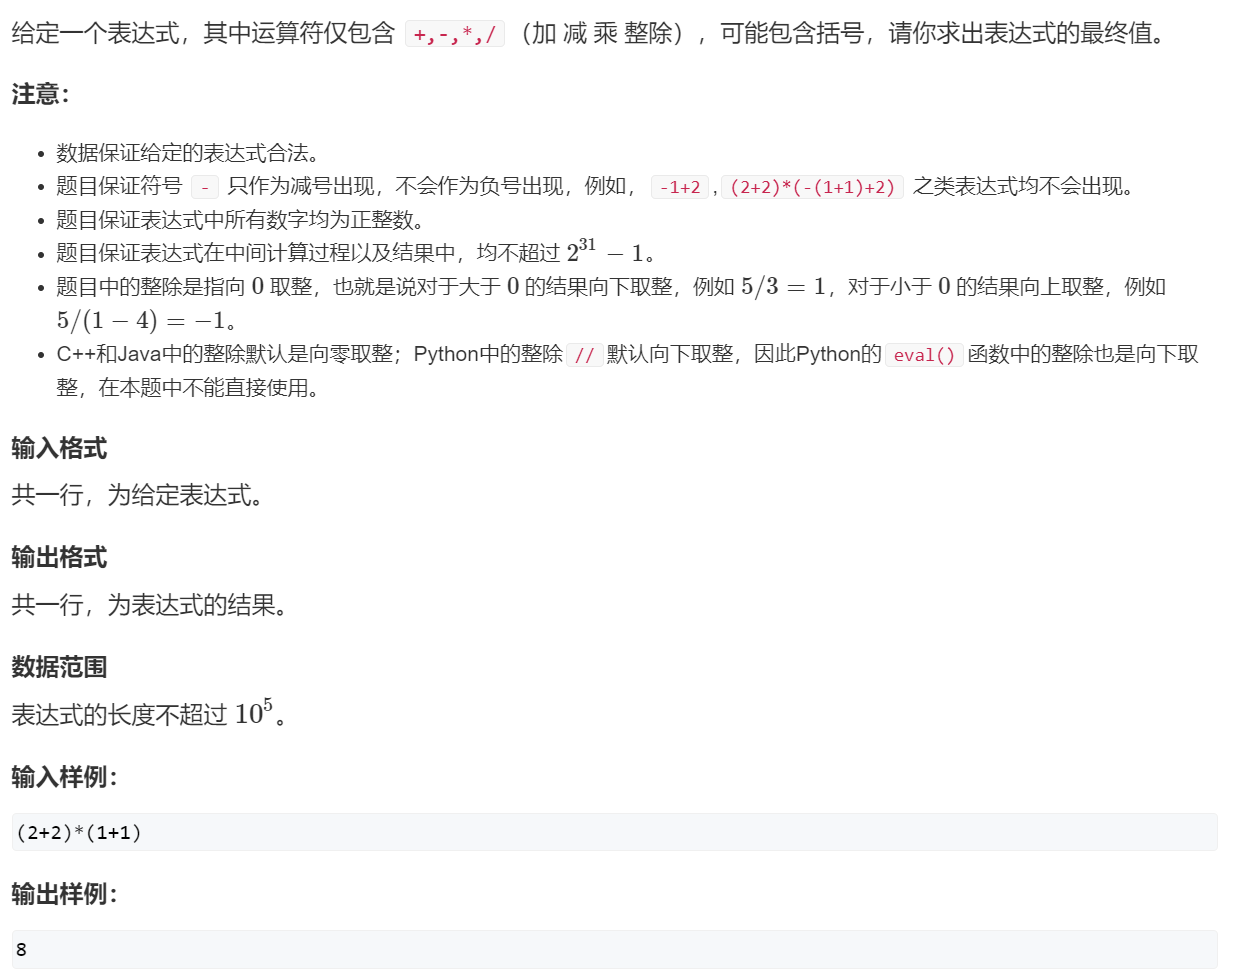1236x980 pixels.
Task: Click the bullet stating all numbers are positive integers
Action: click(x=240, y=220)
